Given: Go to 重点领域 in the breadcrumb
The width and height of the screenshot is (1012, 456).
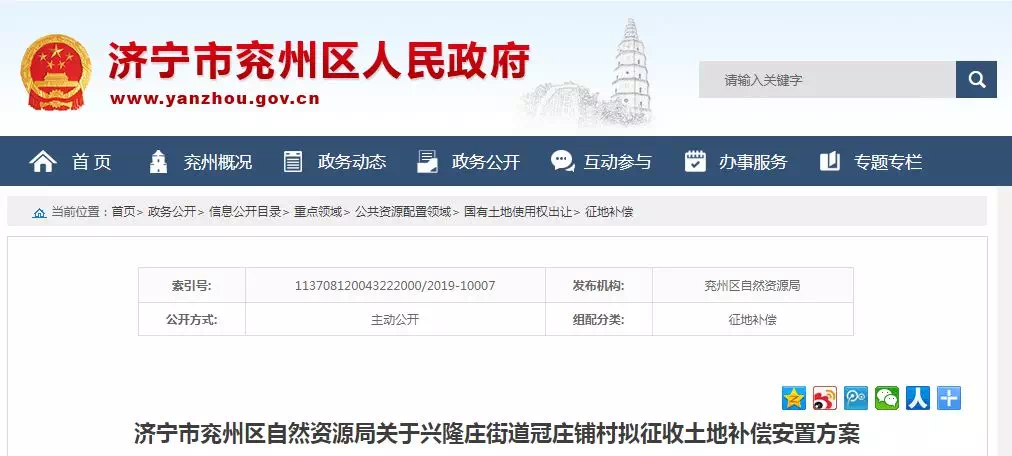Looking at the screenshot, I should pos(318,212).
